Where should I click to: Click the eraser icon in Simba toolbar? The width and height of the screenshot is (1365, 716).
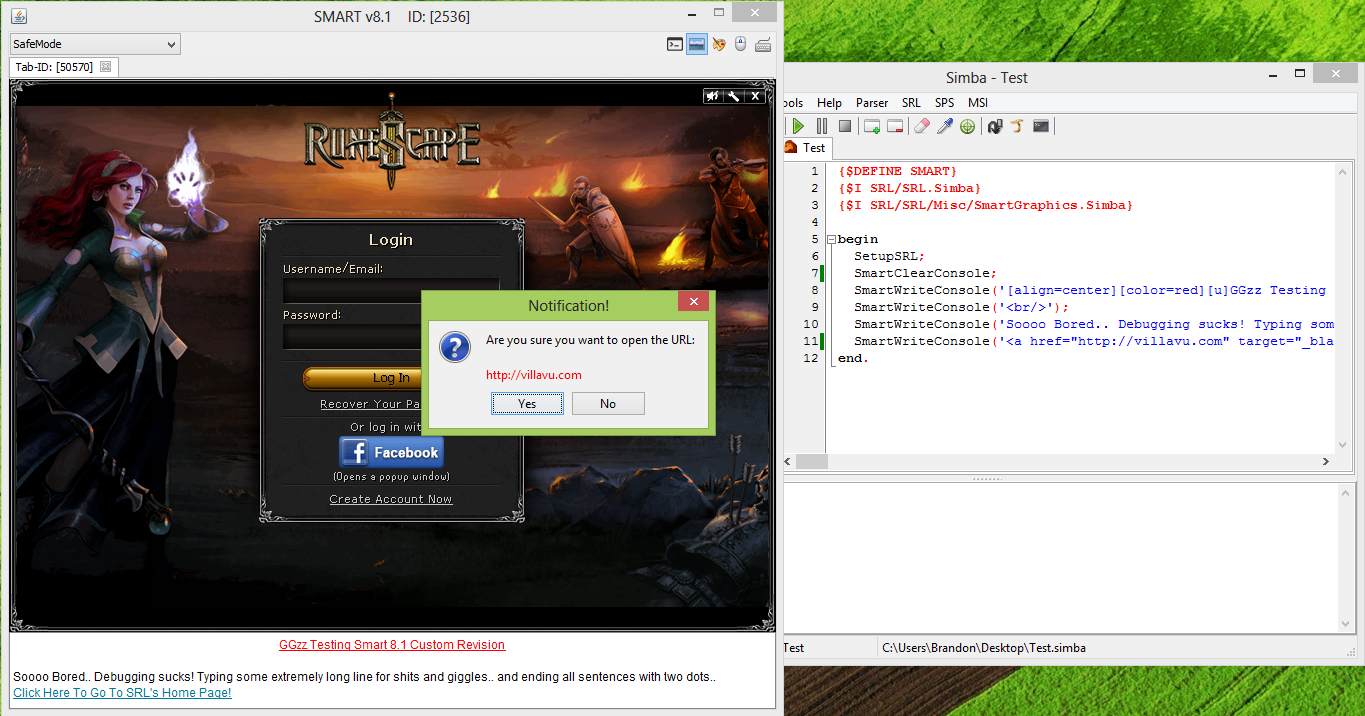pos(922,126)
